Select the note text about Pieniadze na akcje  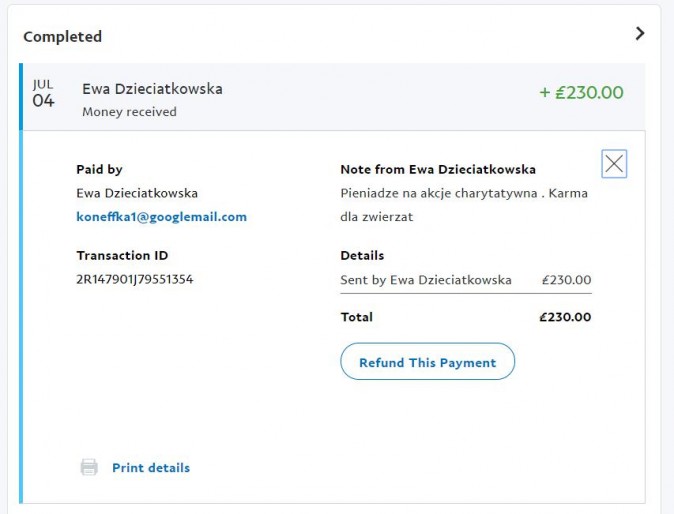(x=463, y=204)
